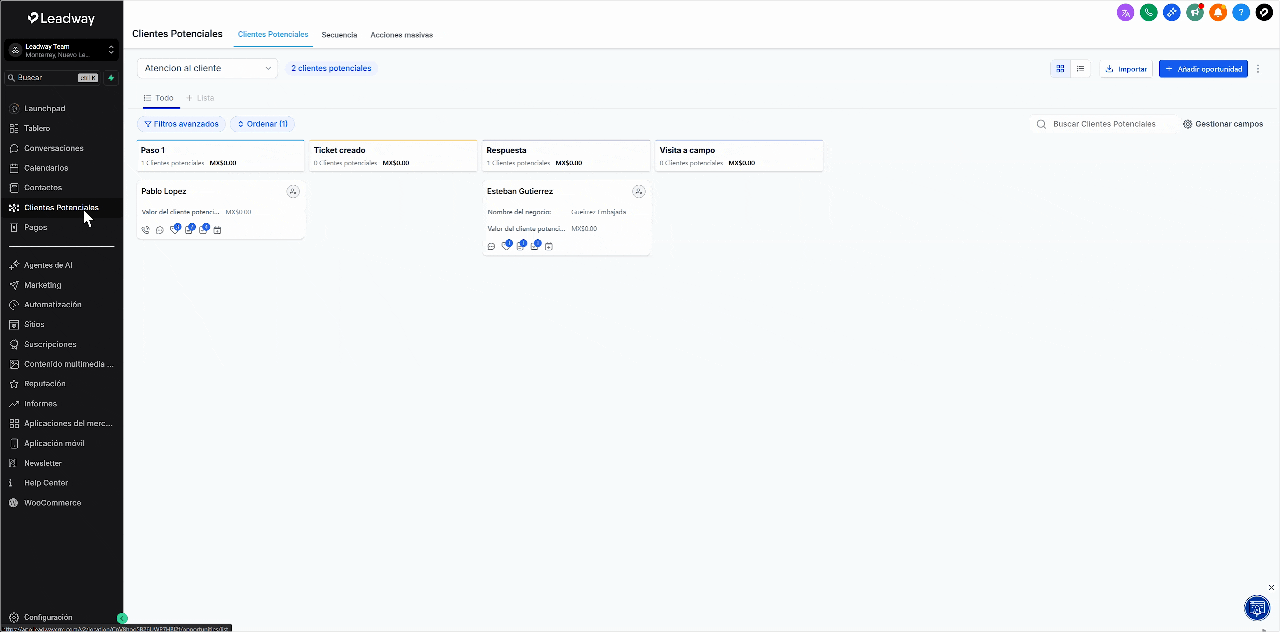Click the green lightning quick actions icon
This screenshot has height=632, width=1280.
click(111, 77)
